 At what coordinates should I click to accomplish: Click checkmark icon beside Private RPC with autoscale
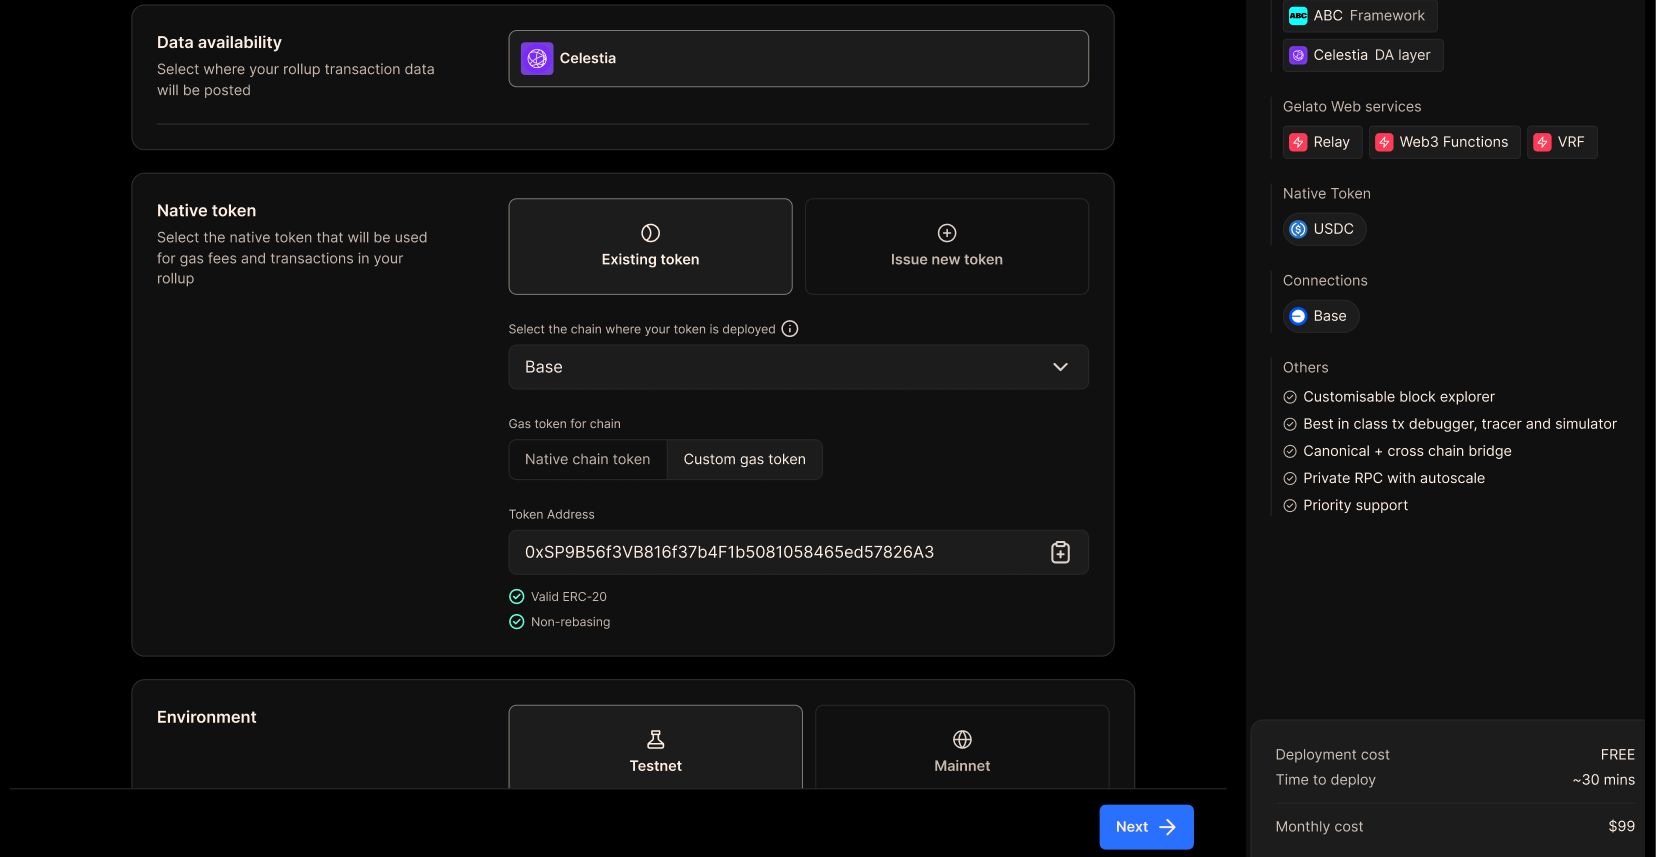click(x=1290, y=478)
